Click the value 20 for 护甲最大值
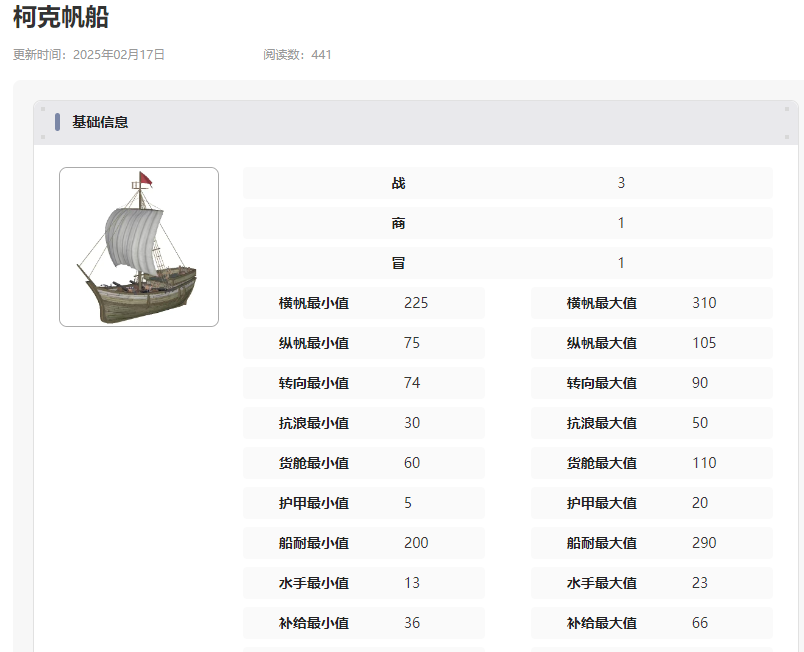This screenshot has width=804, height=652. pyautogui.click(x=700, y=503)
